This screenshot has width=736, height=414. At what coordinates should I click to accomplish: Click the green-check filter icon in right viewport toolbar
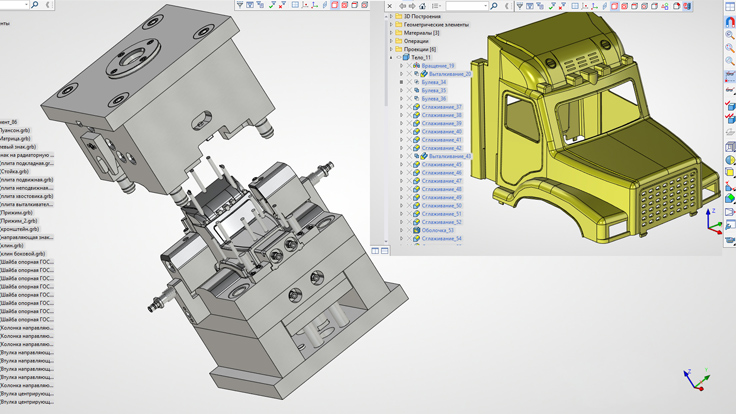coord(552,6)
